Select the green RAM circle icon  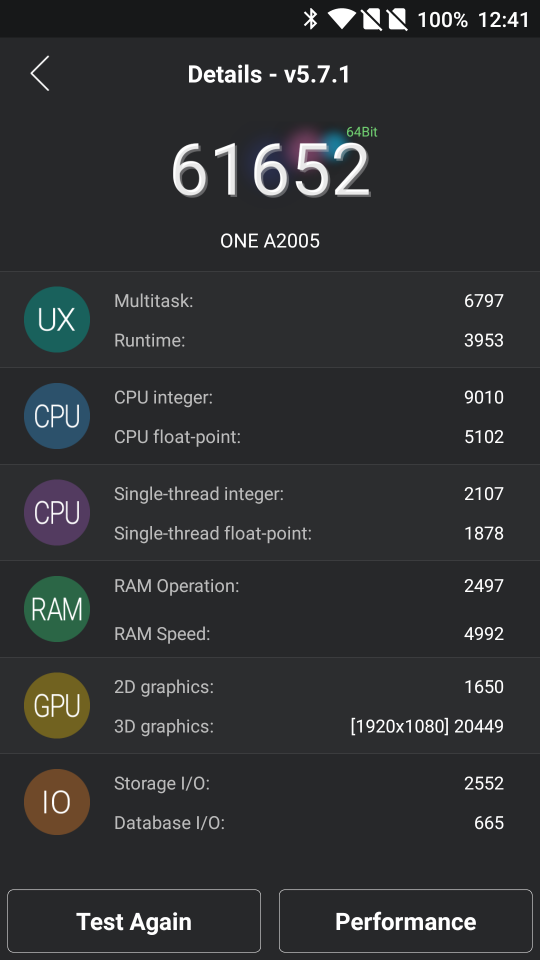(57, 609)
